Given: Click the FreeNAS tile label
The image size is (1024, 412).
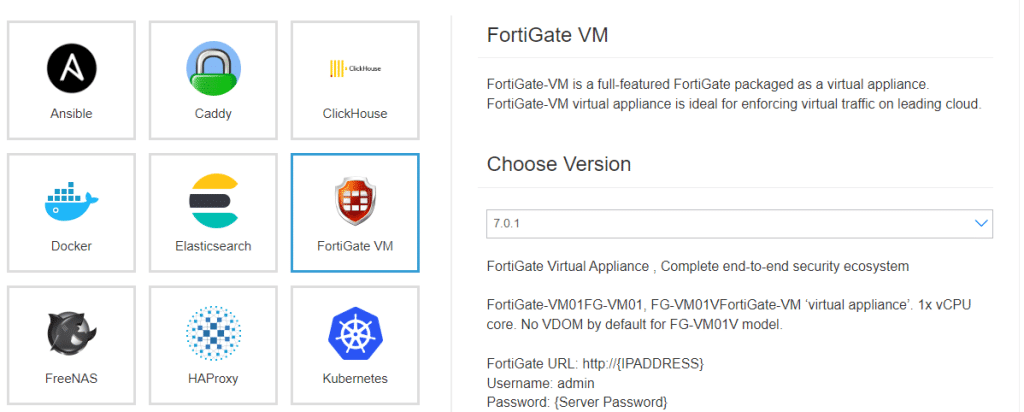Looking at the screenshot, I should click(71, 379).
